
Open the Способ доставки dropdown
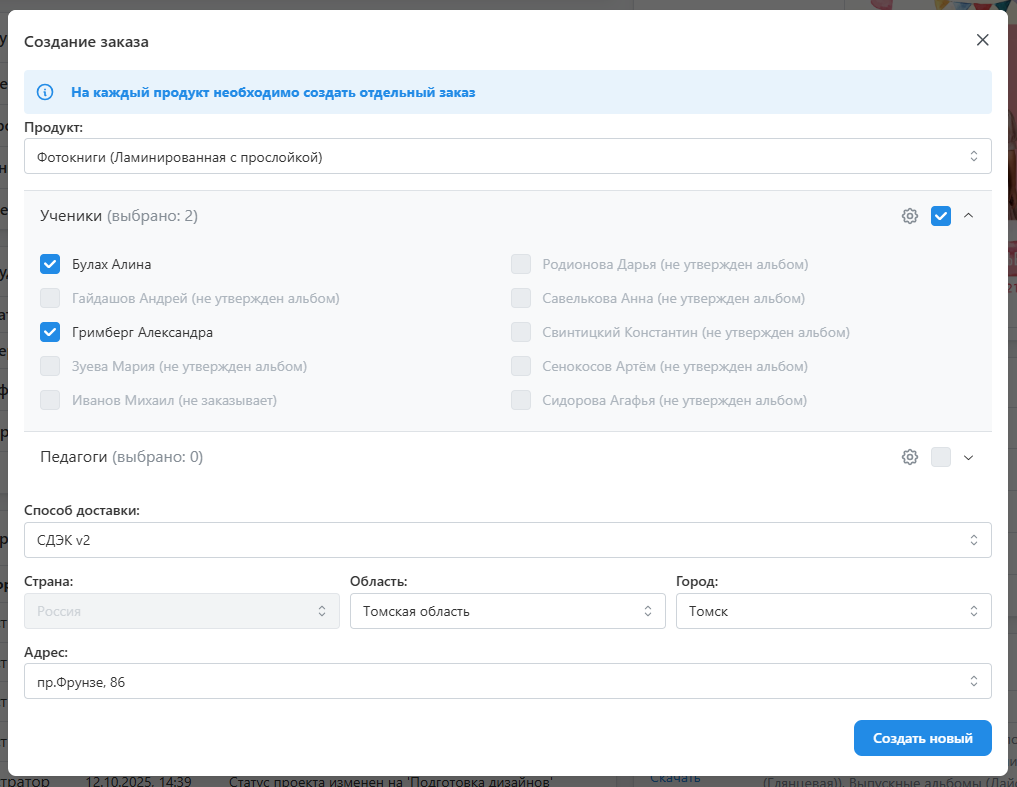(x=507, y=540)
